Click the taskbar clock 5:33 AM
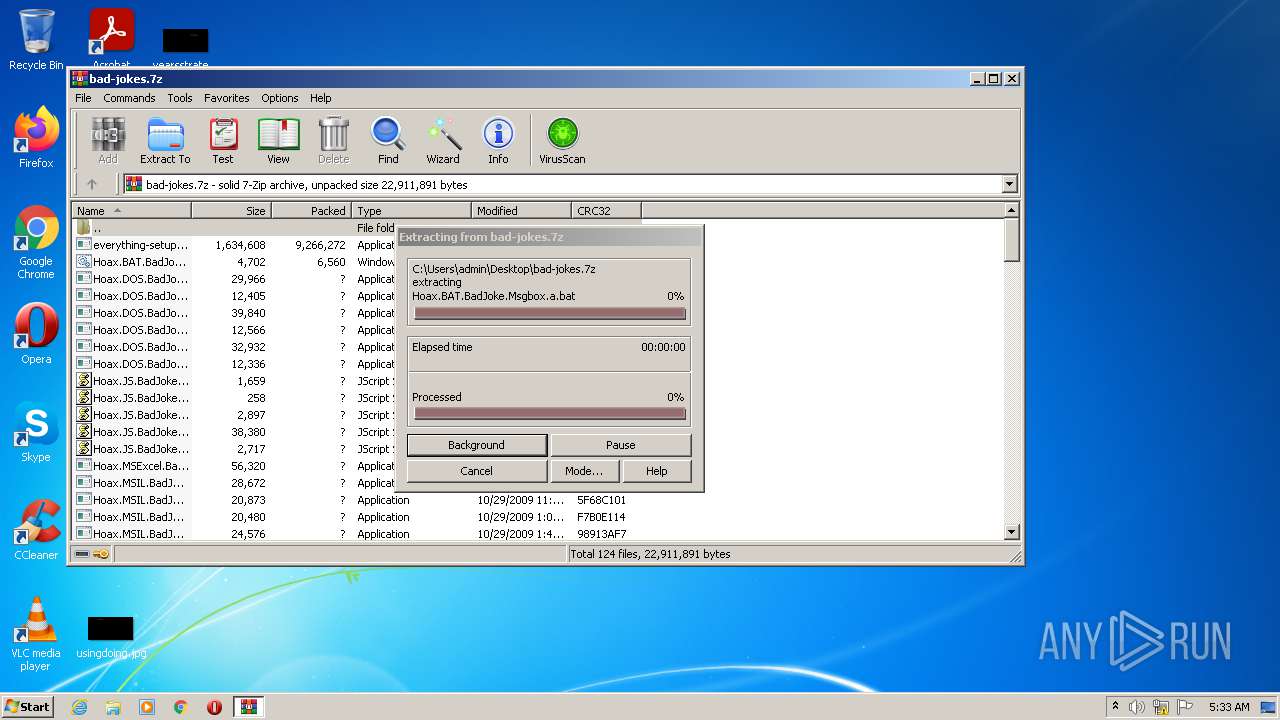The image size is (1280, 720). (x=1229, y=707)
